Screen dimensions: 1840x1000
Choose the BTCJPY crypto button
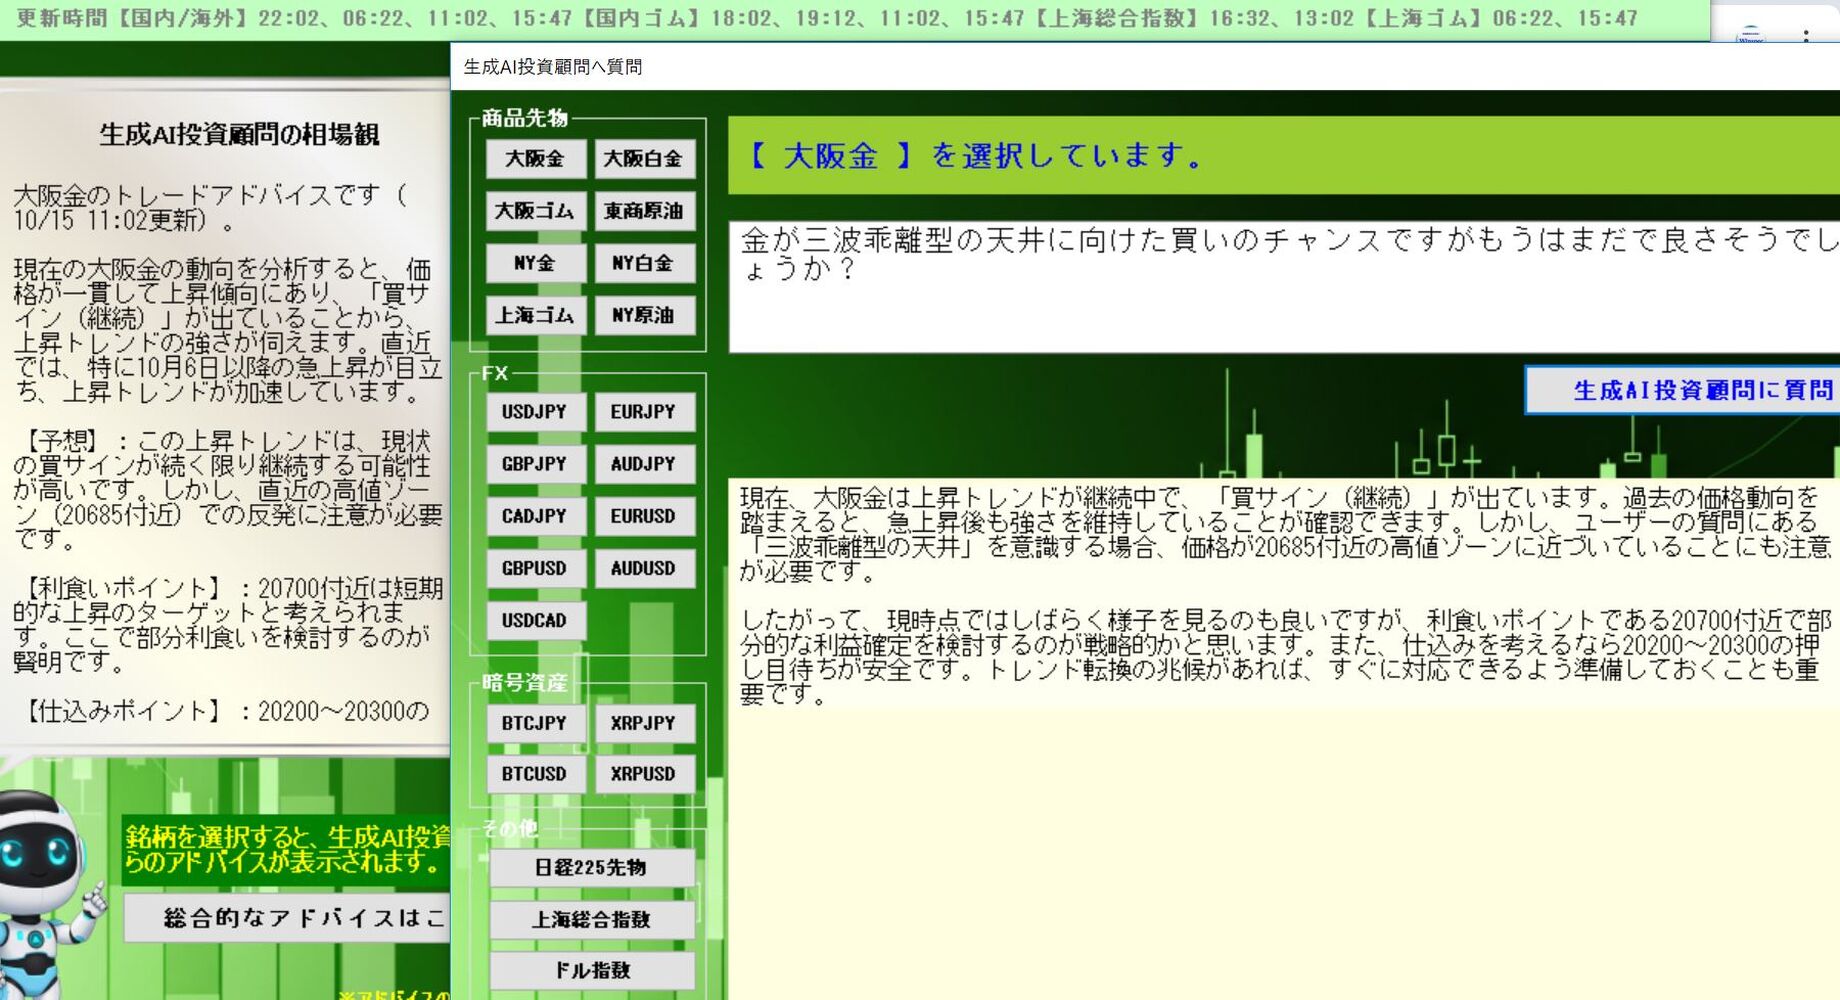click(x=535, y=723)
